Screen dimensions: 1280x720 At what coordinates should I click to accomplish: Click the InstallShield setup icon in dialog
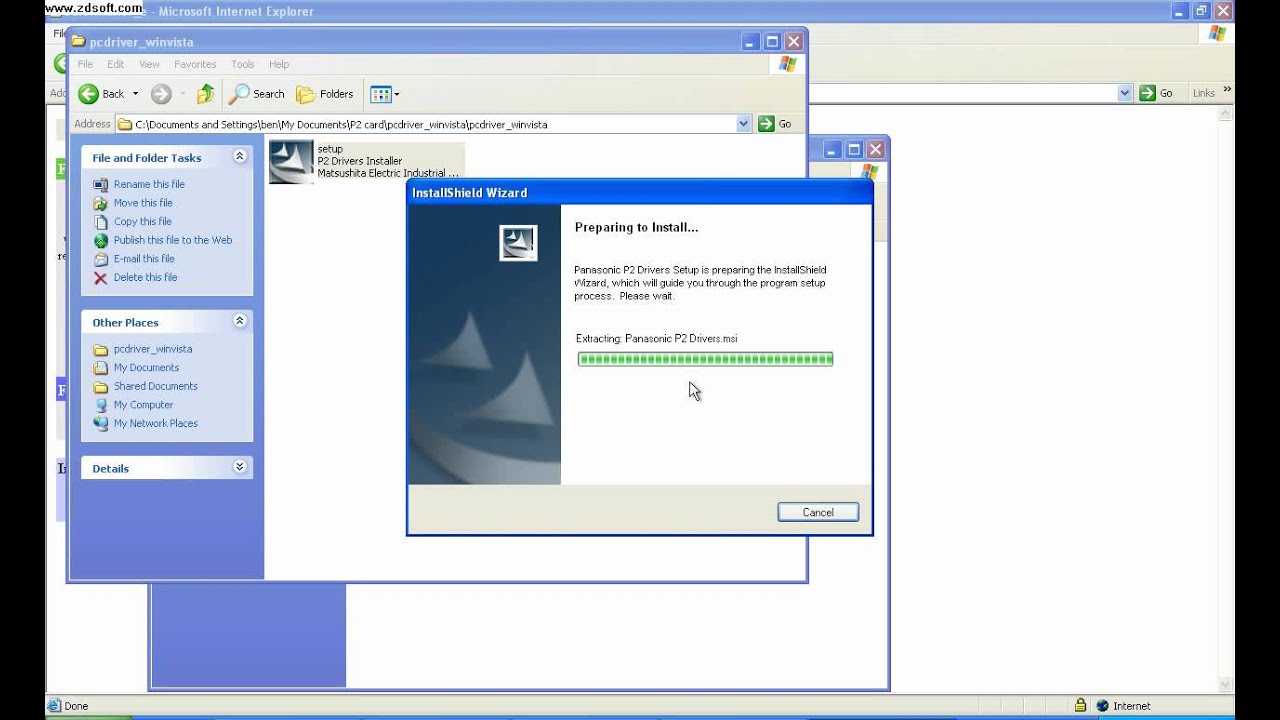(518, 243)
